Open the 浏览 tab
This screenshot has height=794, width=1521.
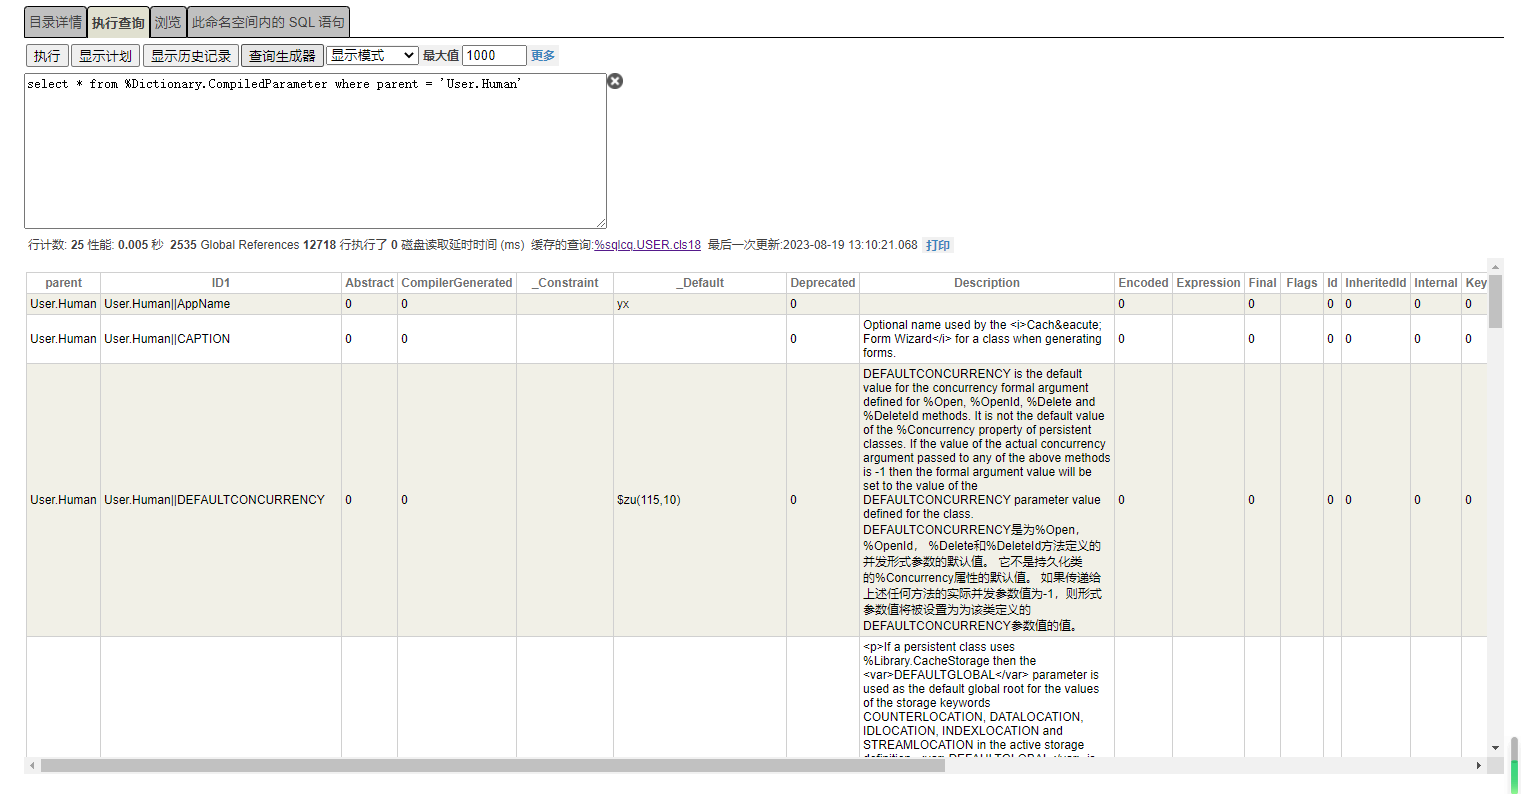point(168,22)
